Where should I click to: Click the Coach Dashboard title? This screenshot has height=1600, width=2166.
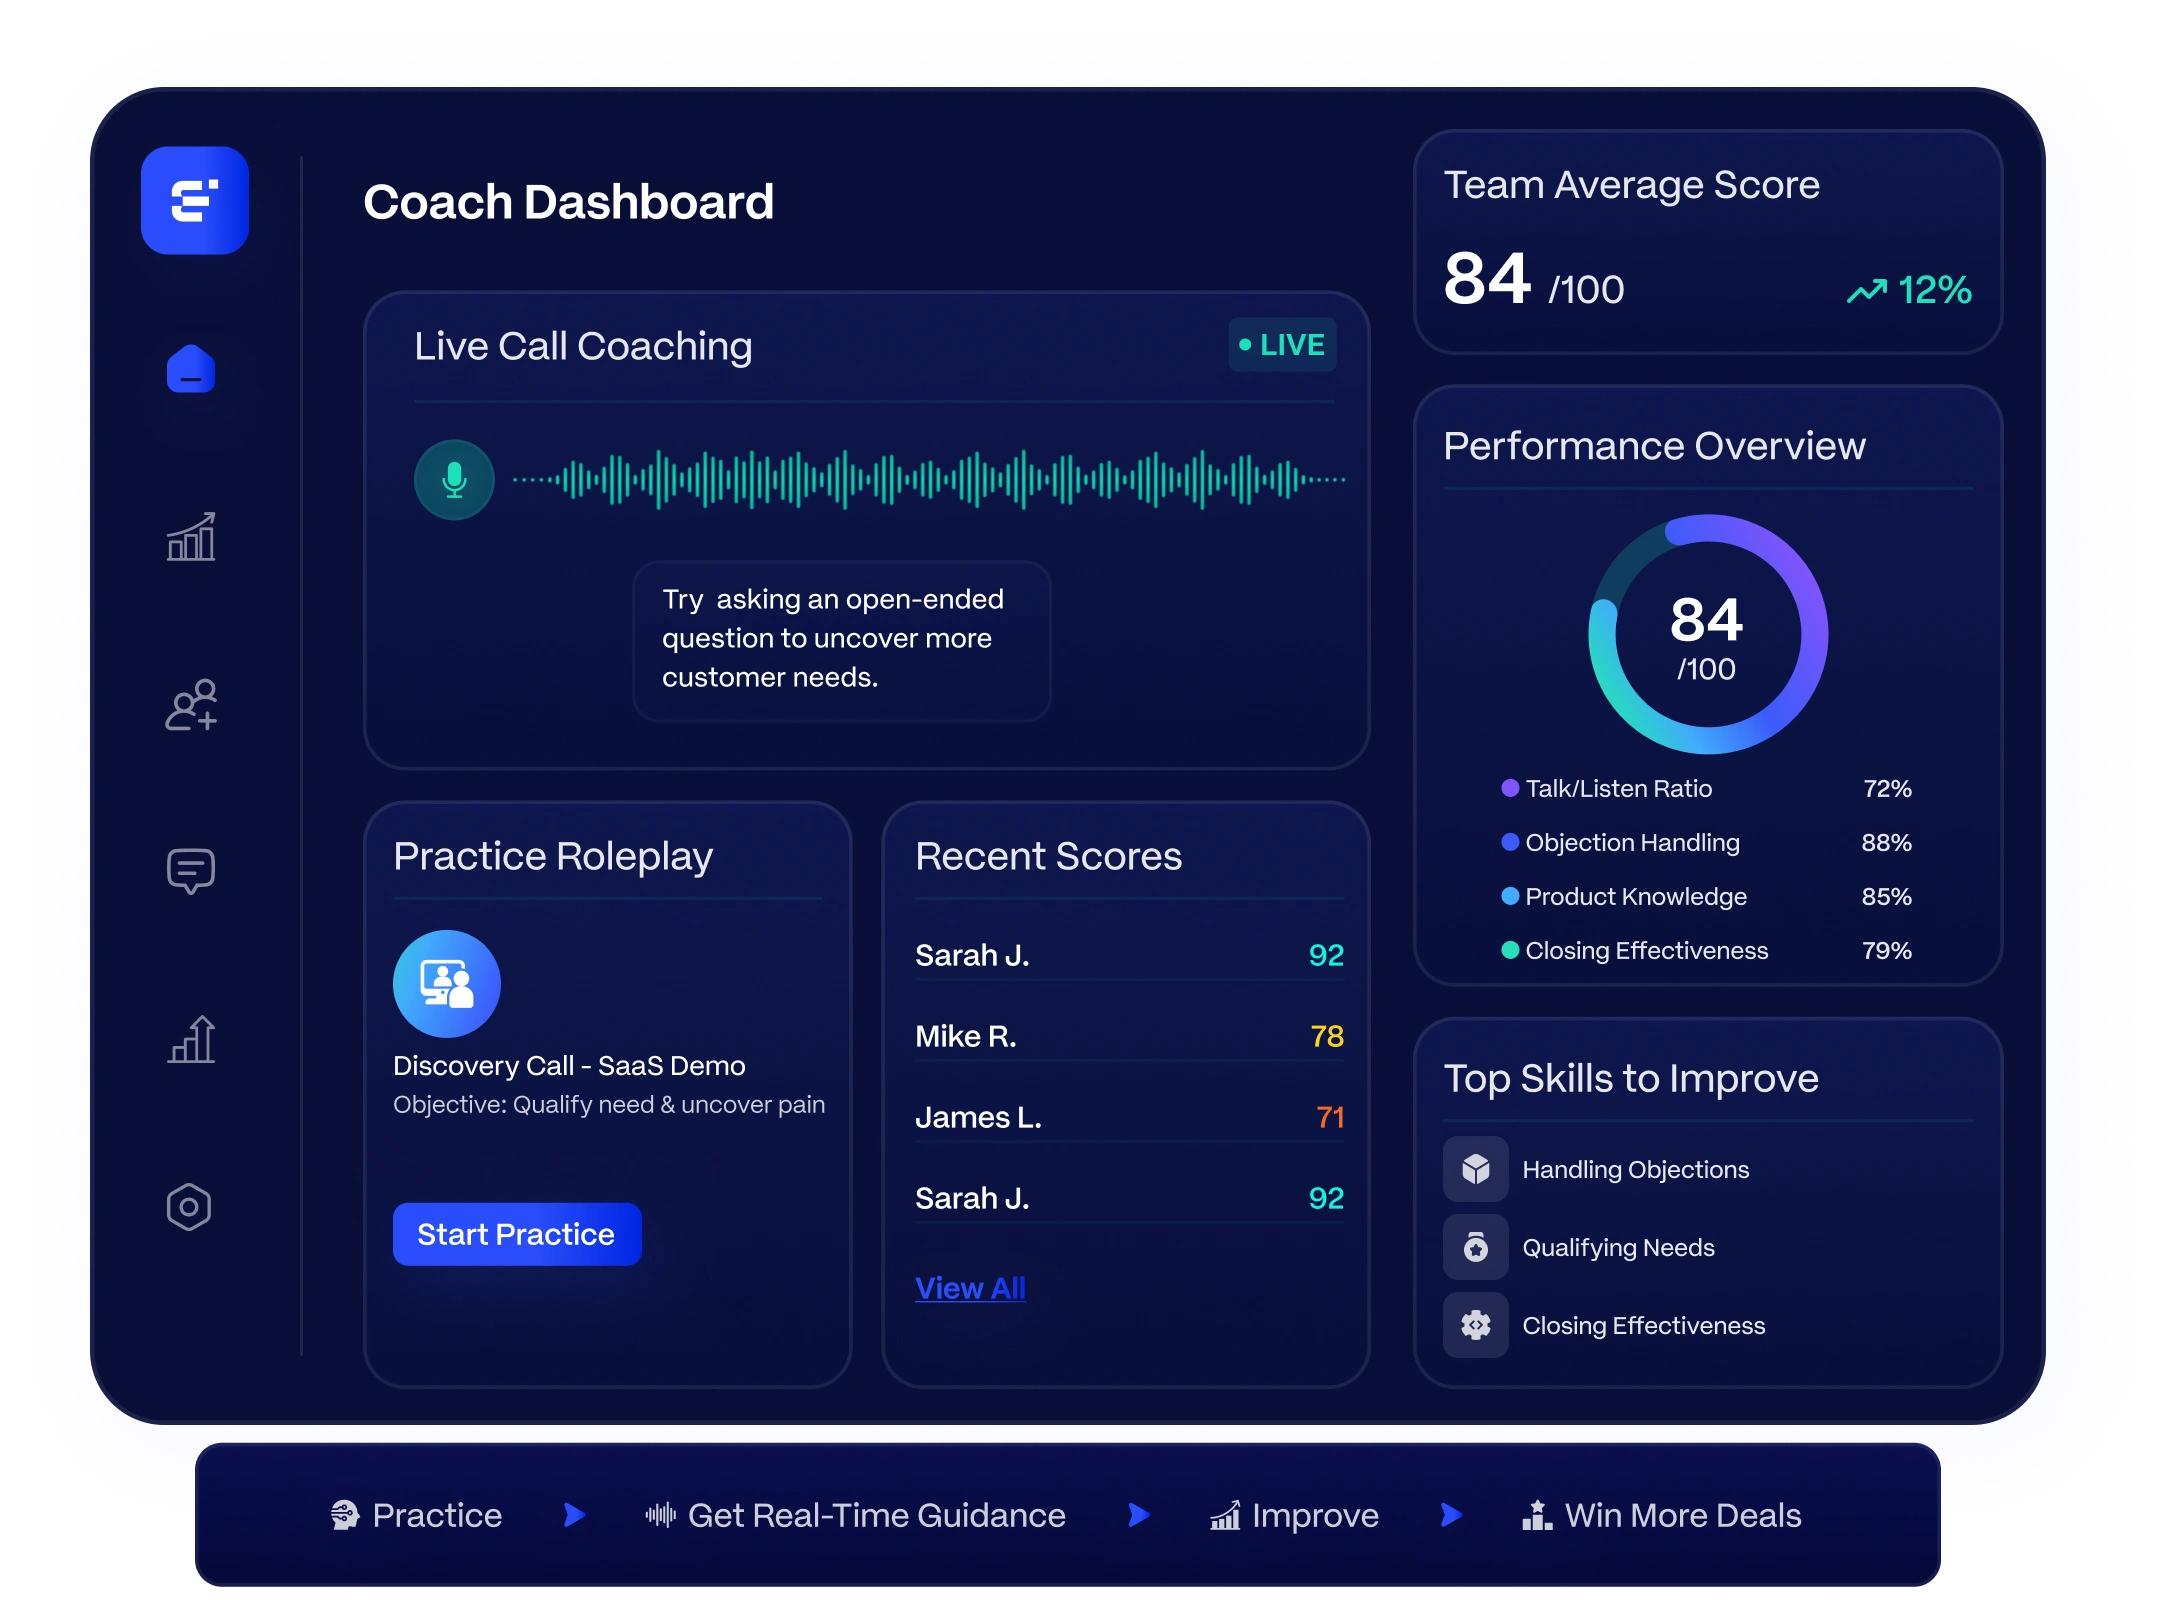pos(568,201)
